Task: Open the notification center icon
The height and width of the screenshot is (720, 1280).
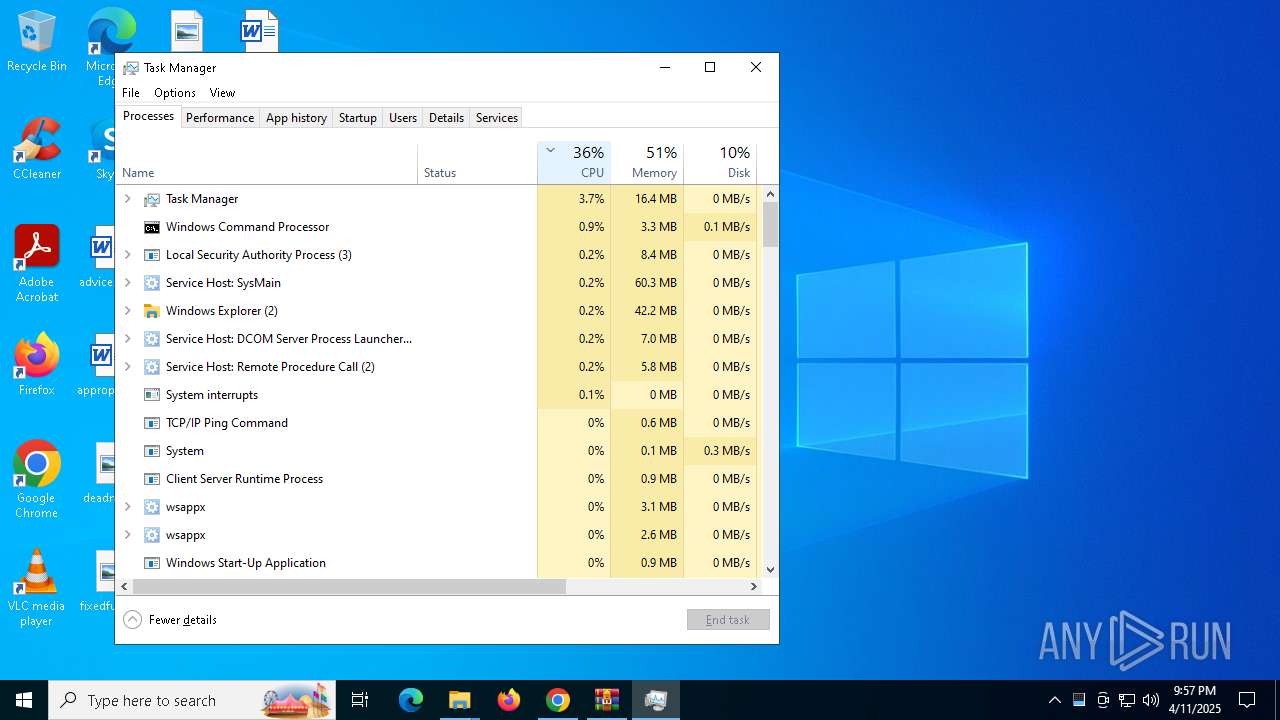Action: (1247, 700)
